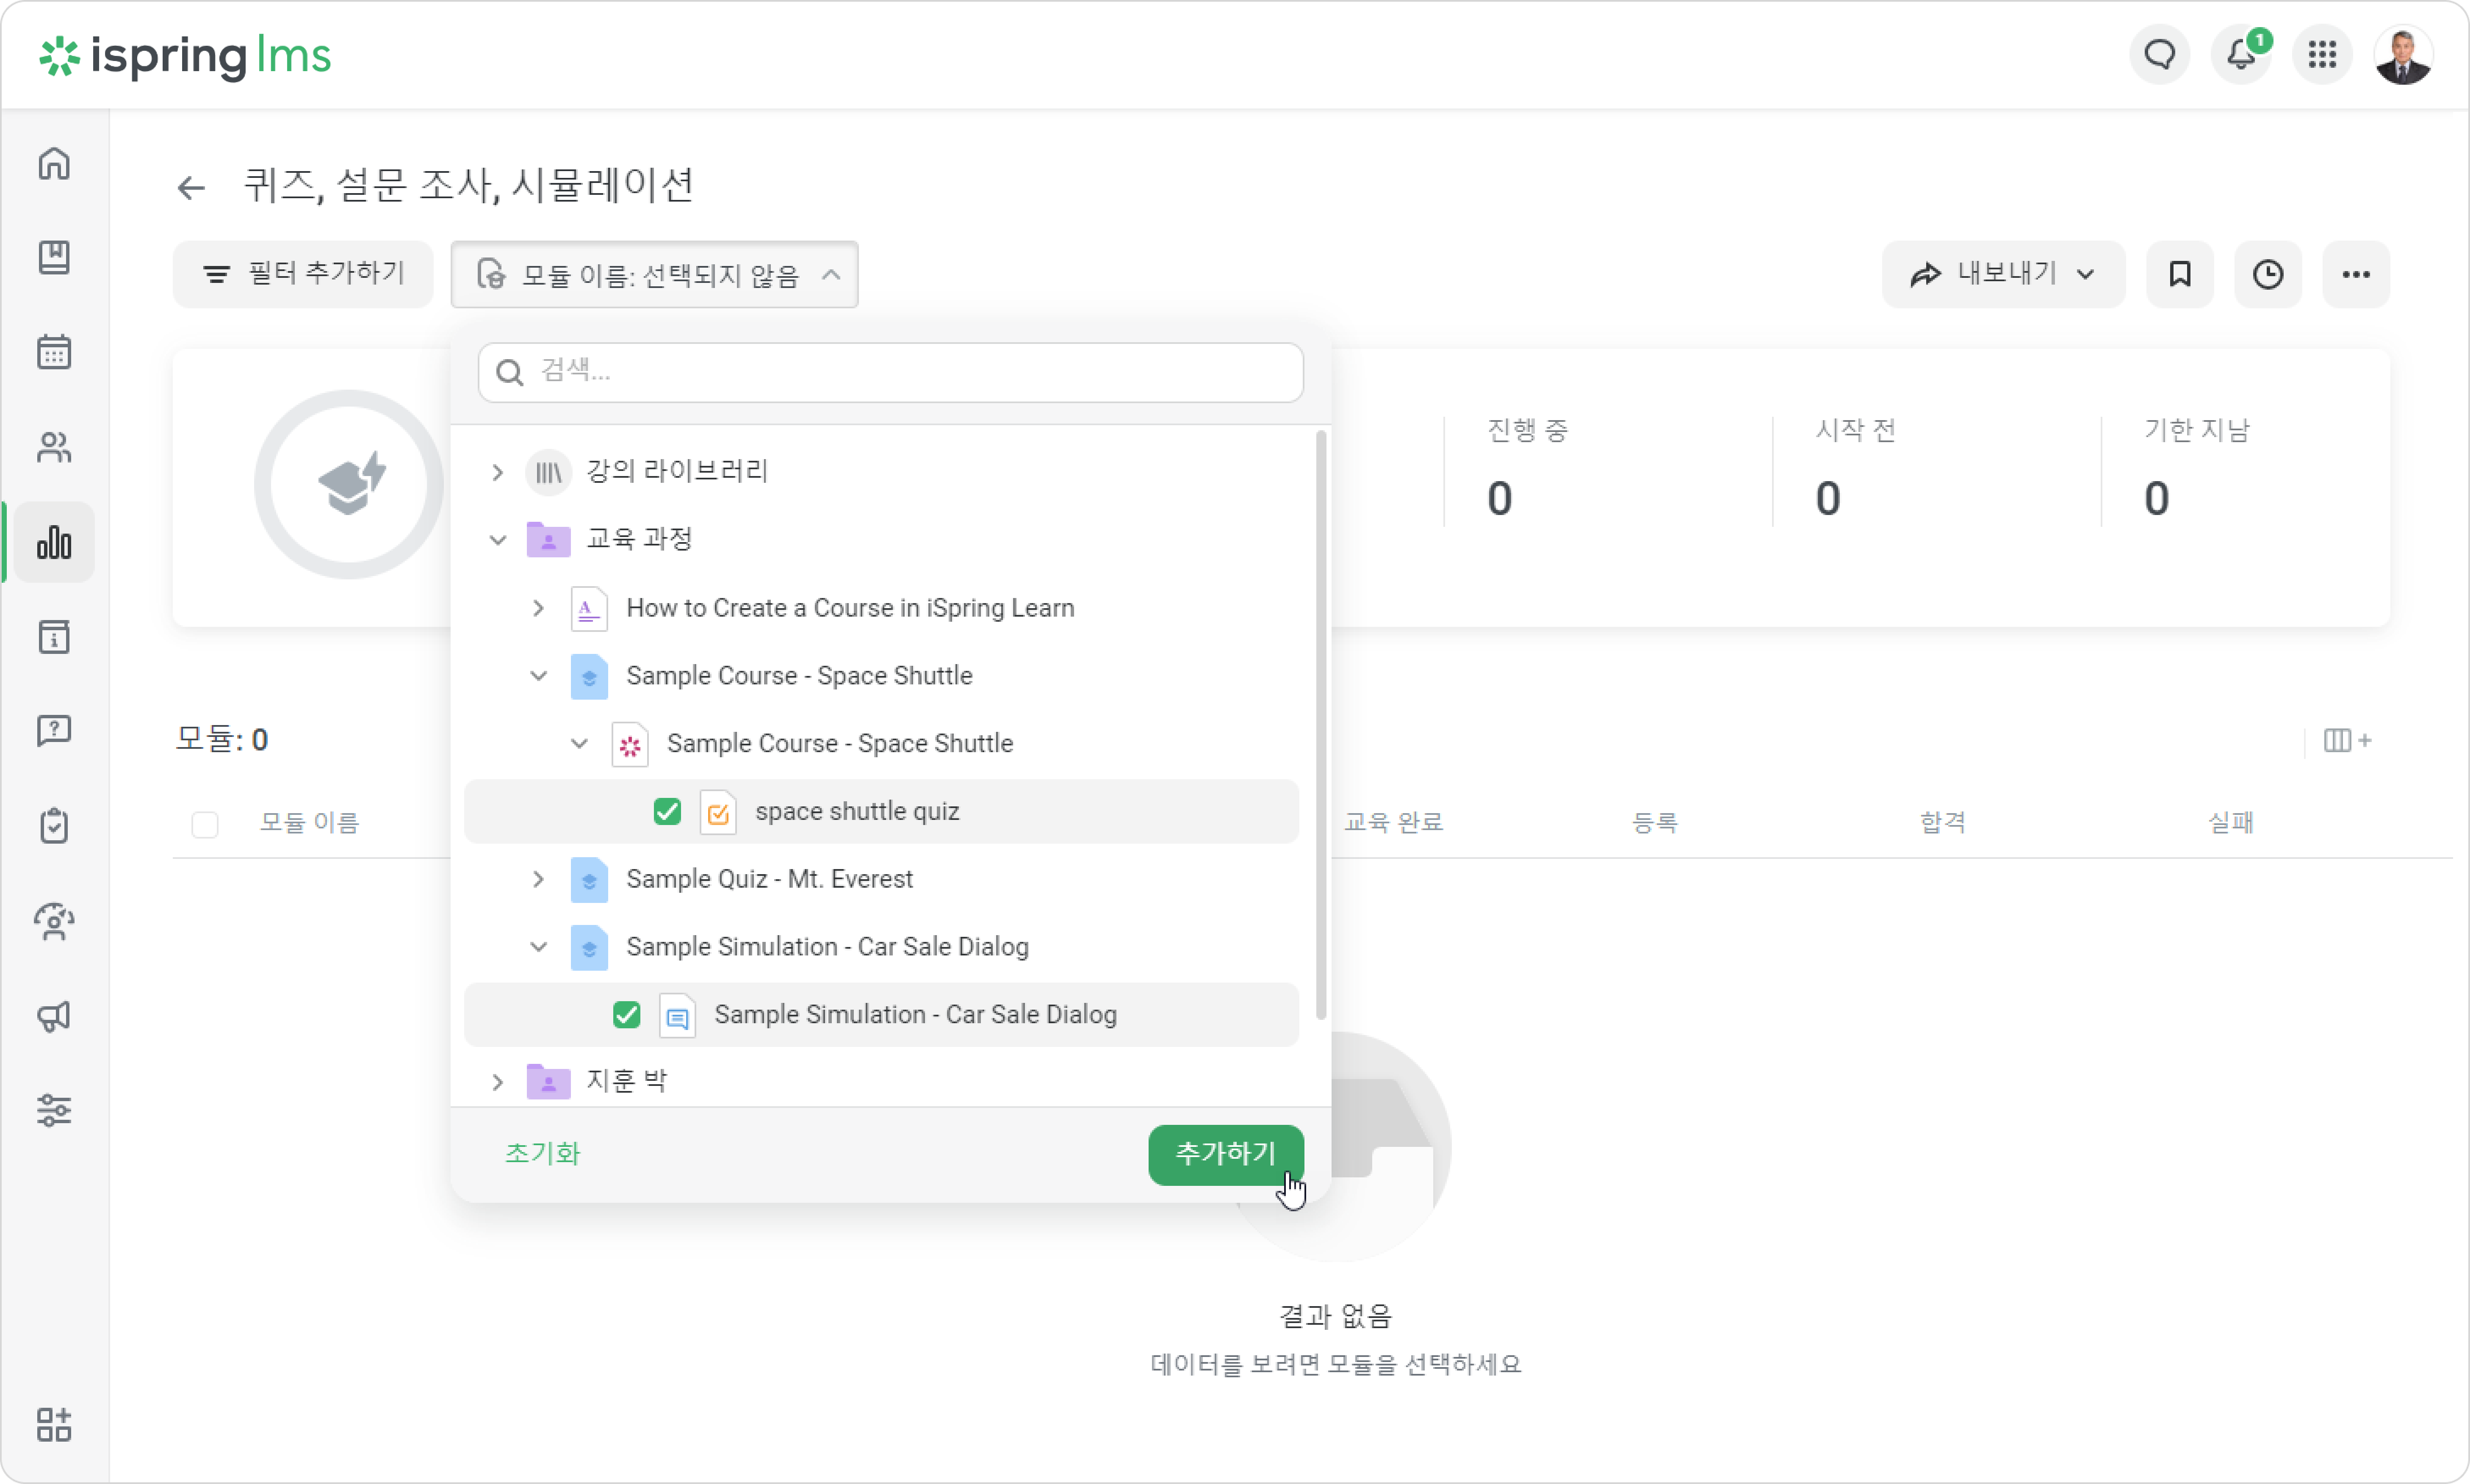Open the chat messages icon
The width and height of the screenshot is (2470, 1484).
[2160, 54]
